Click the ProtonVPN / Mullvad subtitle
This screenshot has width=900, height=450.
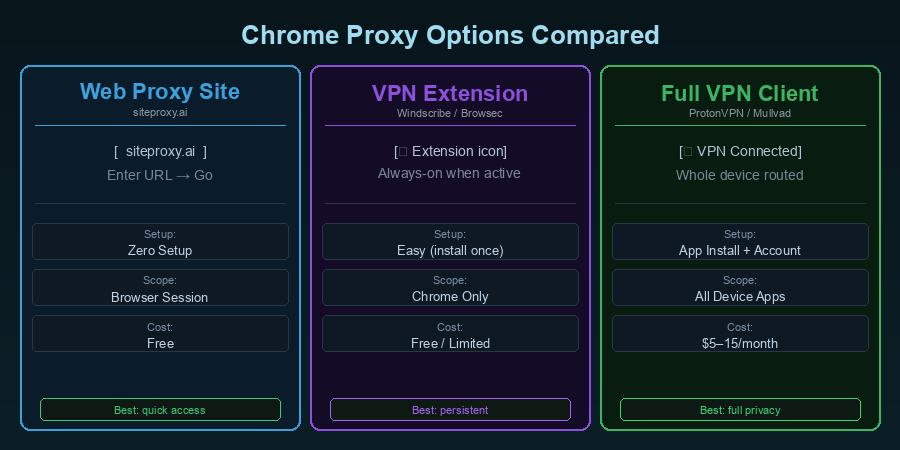pyautogui.click(x=740, y=114)
